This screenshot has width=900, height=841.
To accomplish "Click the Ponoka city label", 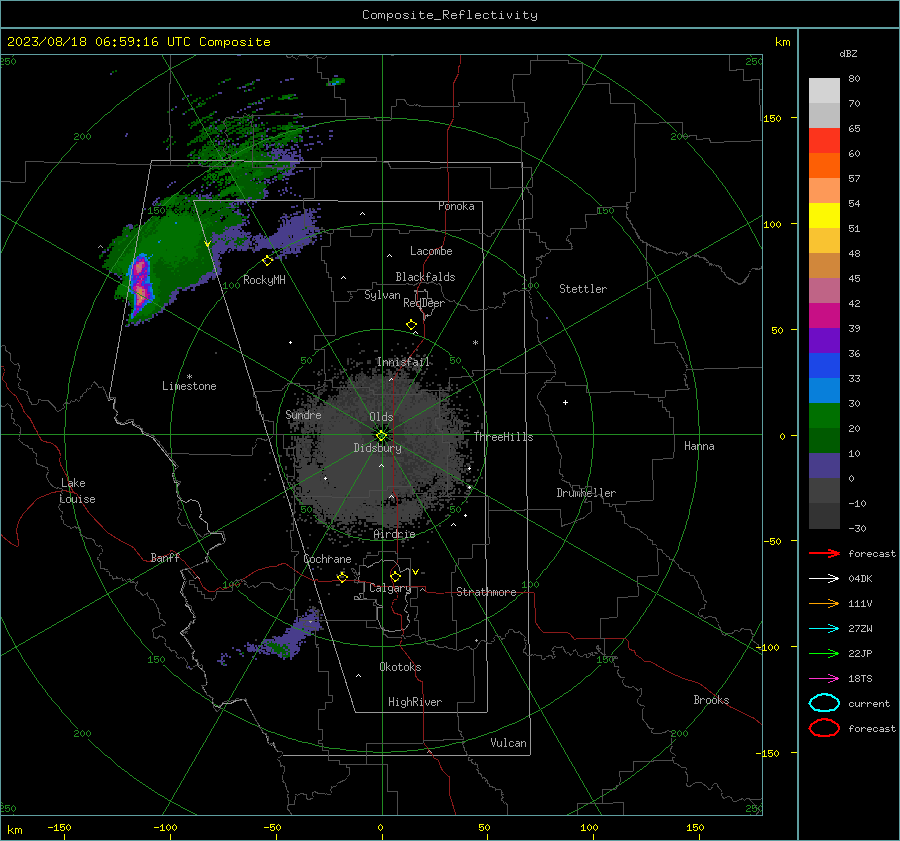I will point(456,206).
